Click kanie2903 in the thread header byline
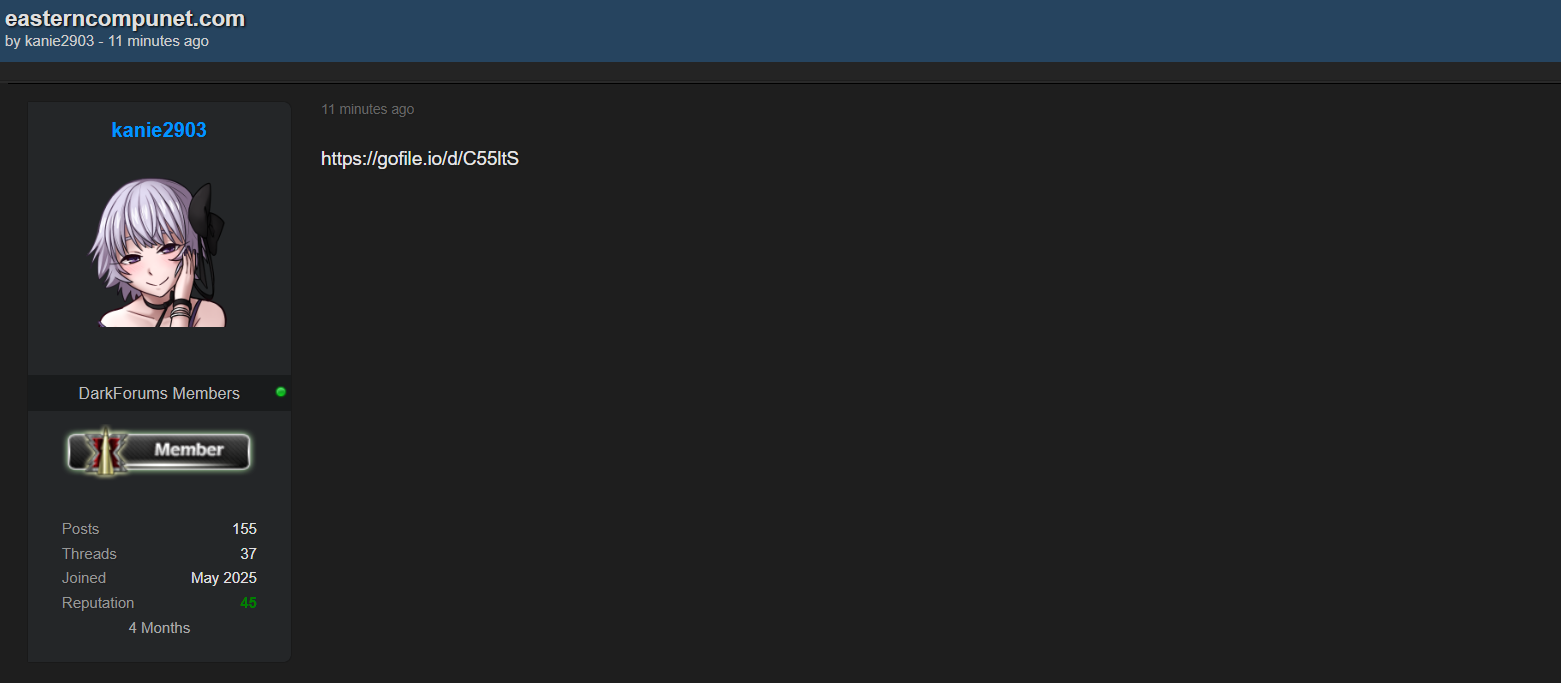 [x=59, y=41]
